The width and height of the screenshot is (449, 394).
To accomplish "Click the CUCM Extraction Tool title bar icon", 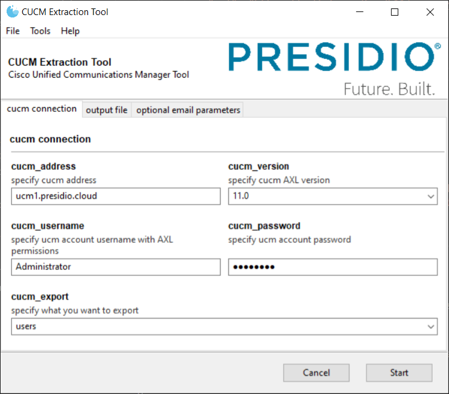I will [12, 12].
